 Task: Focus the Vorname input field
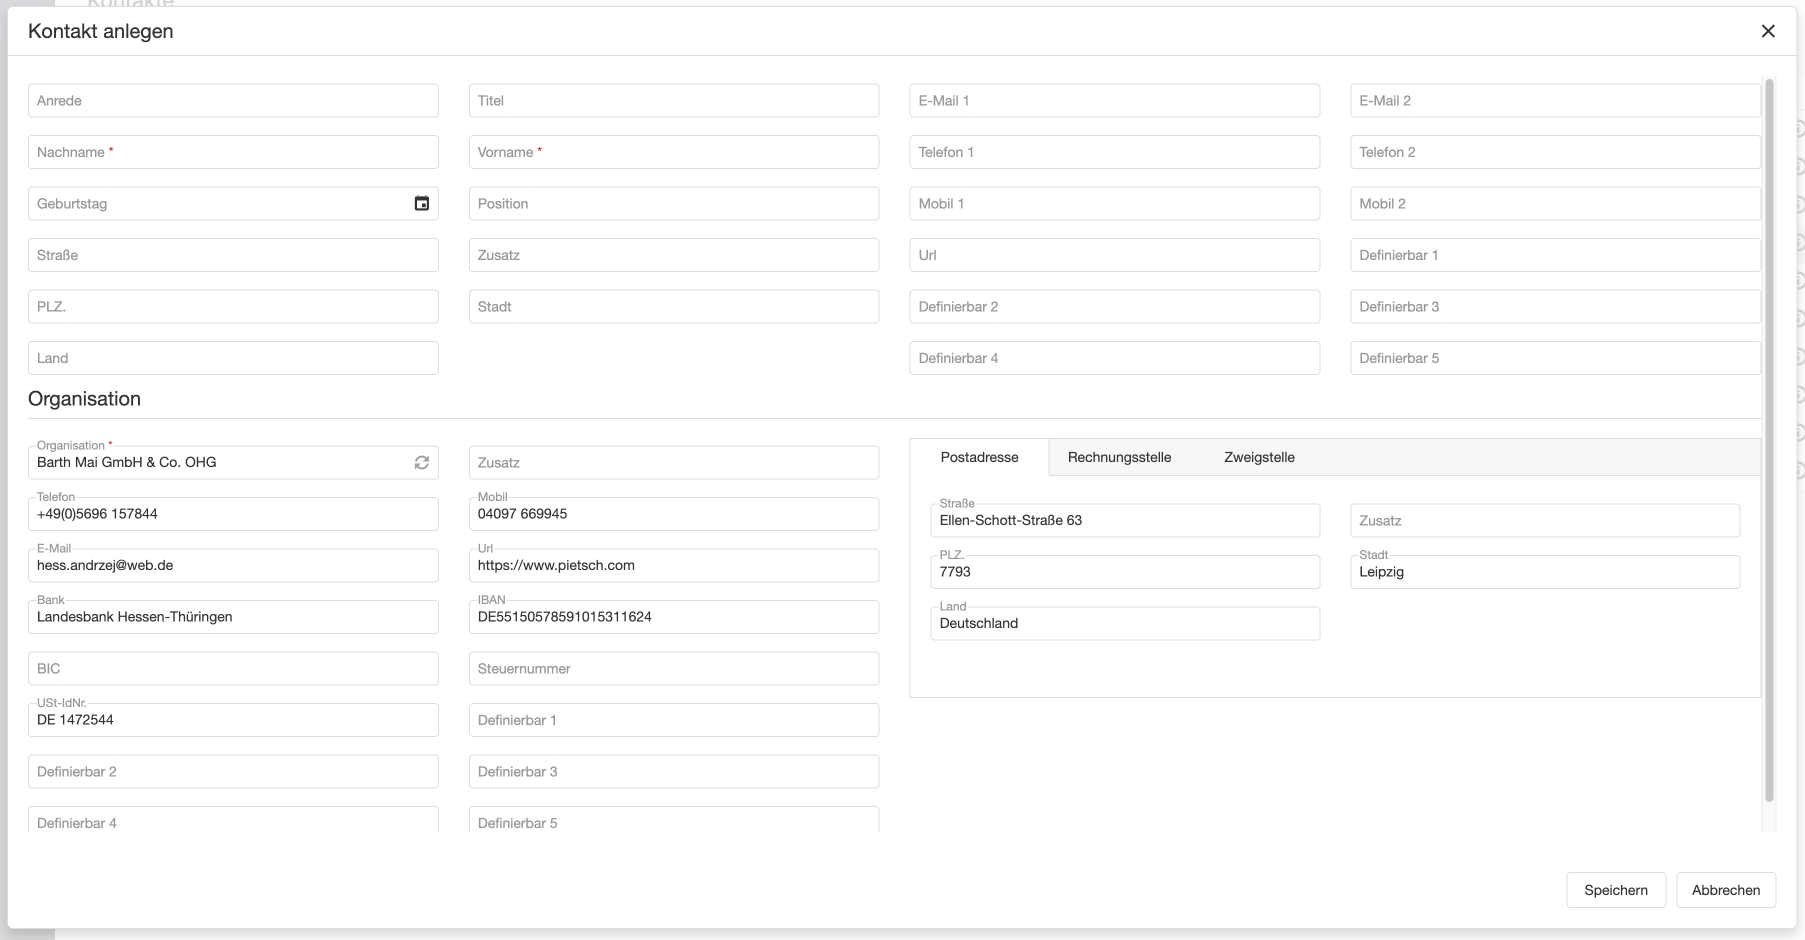tap(673, 153)
